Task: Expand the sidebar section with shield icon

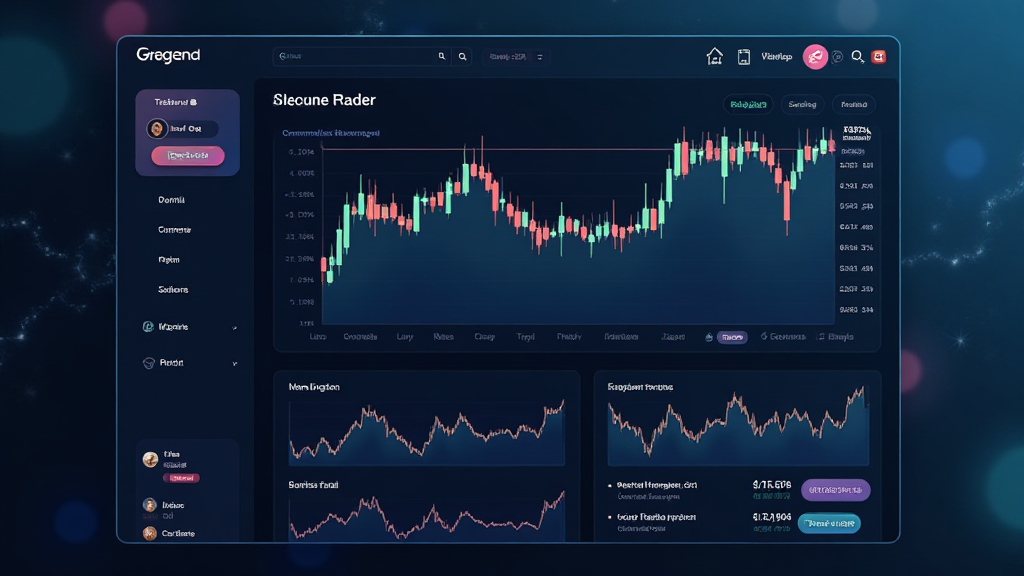Action: 234,363
